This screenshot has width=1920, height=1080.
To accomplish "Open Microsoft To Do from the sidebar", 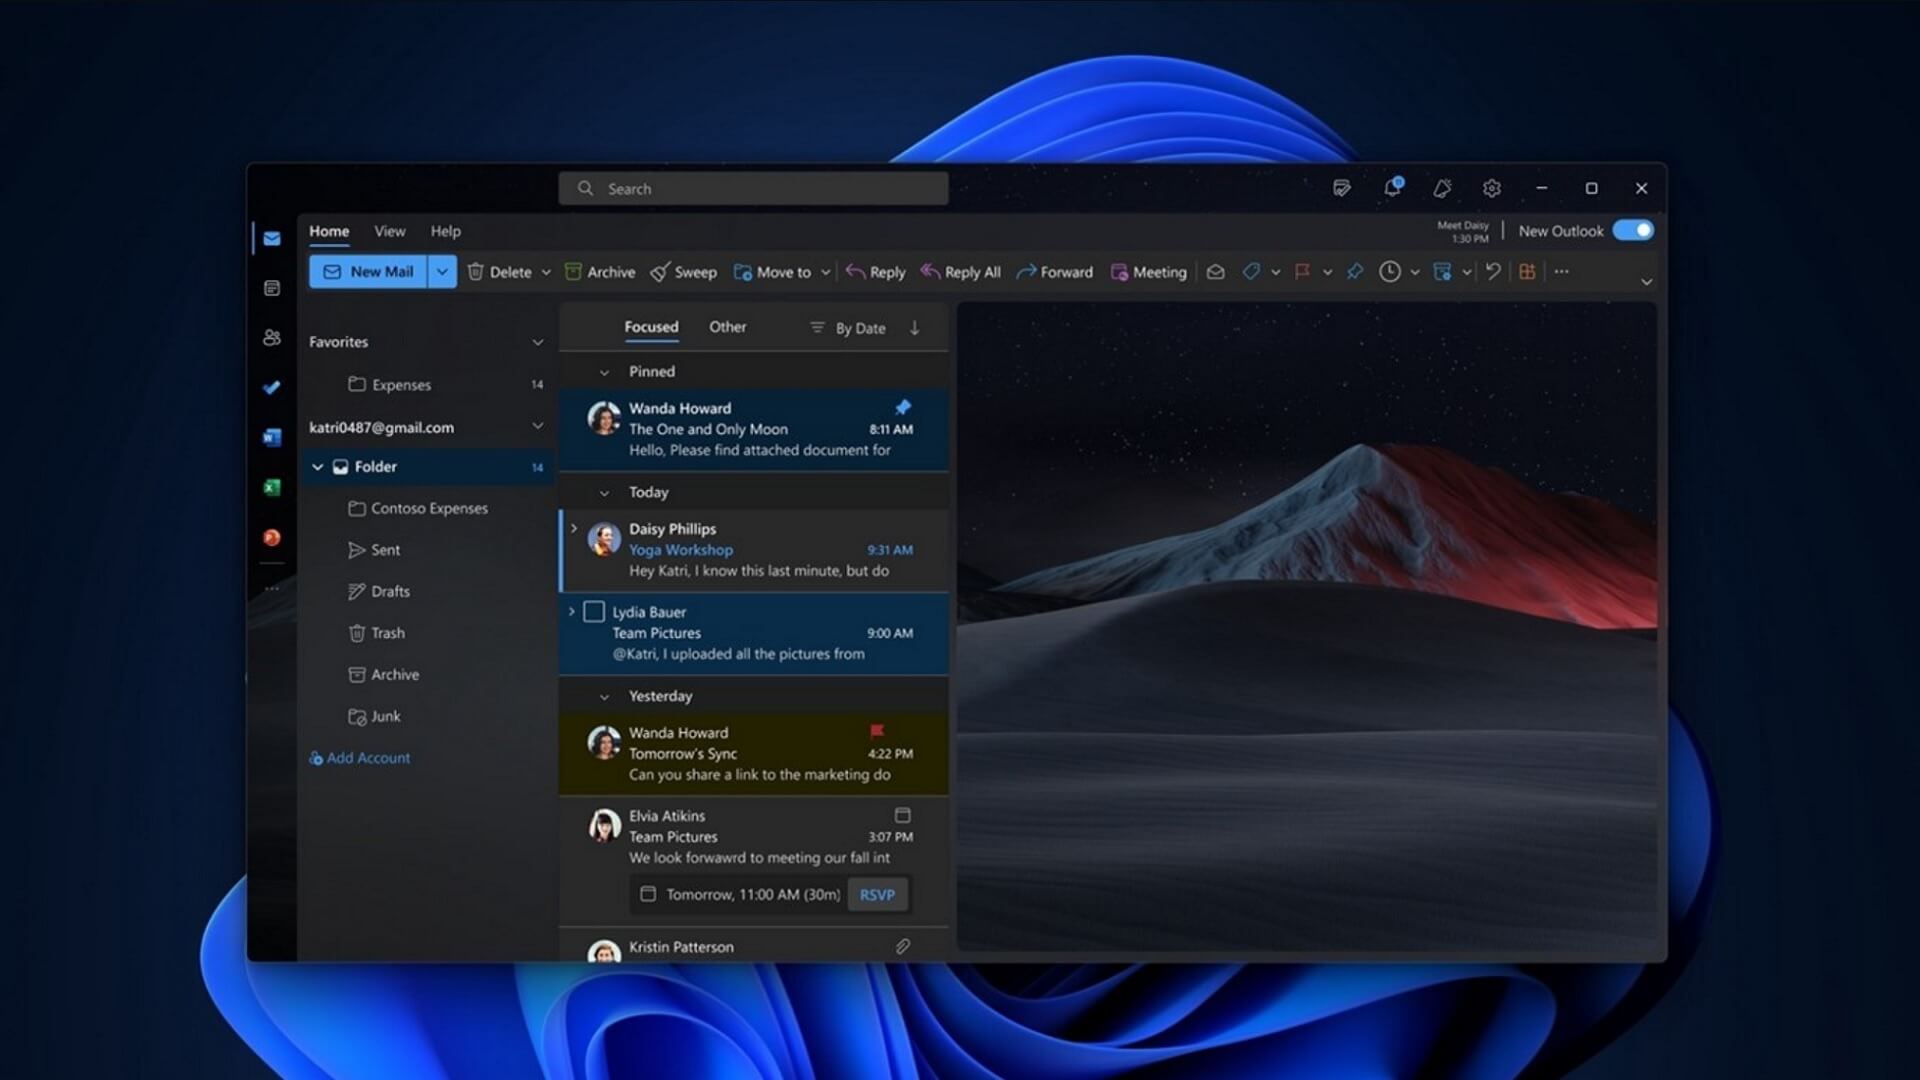I will coord(272,387).
